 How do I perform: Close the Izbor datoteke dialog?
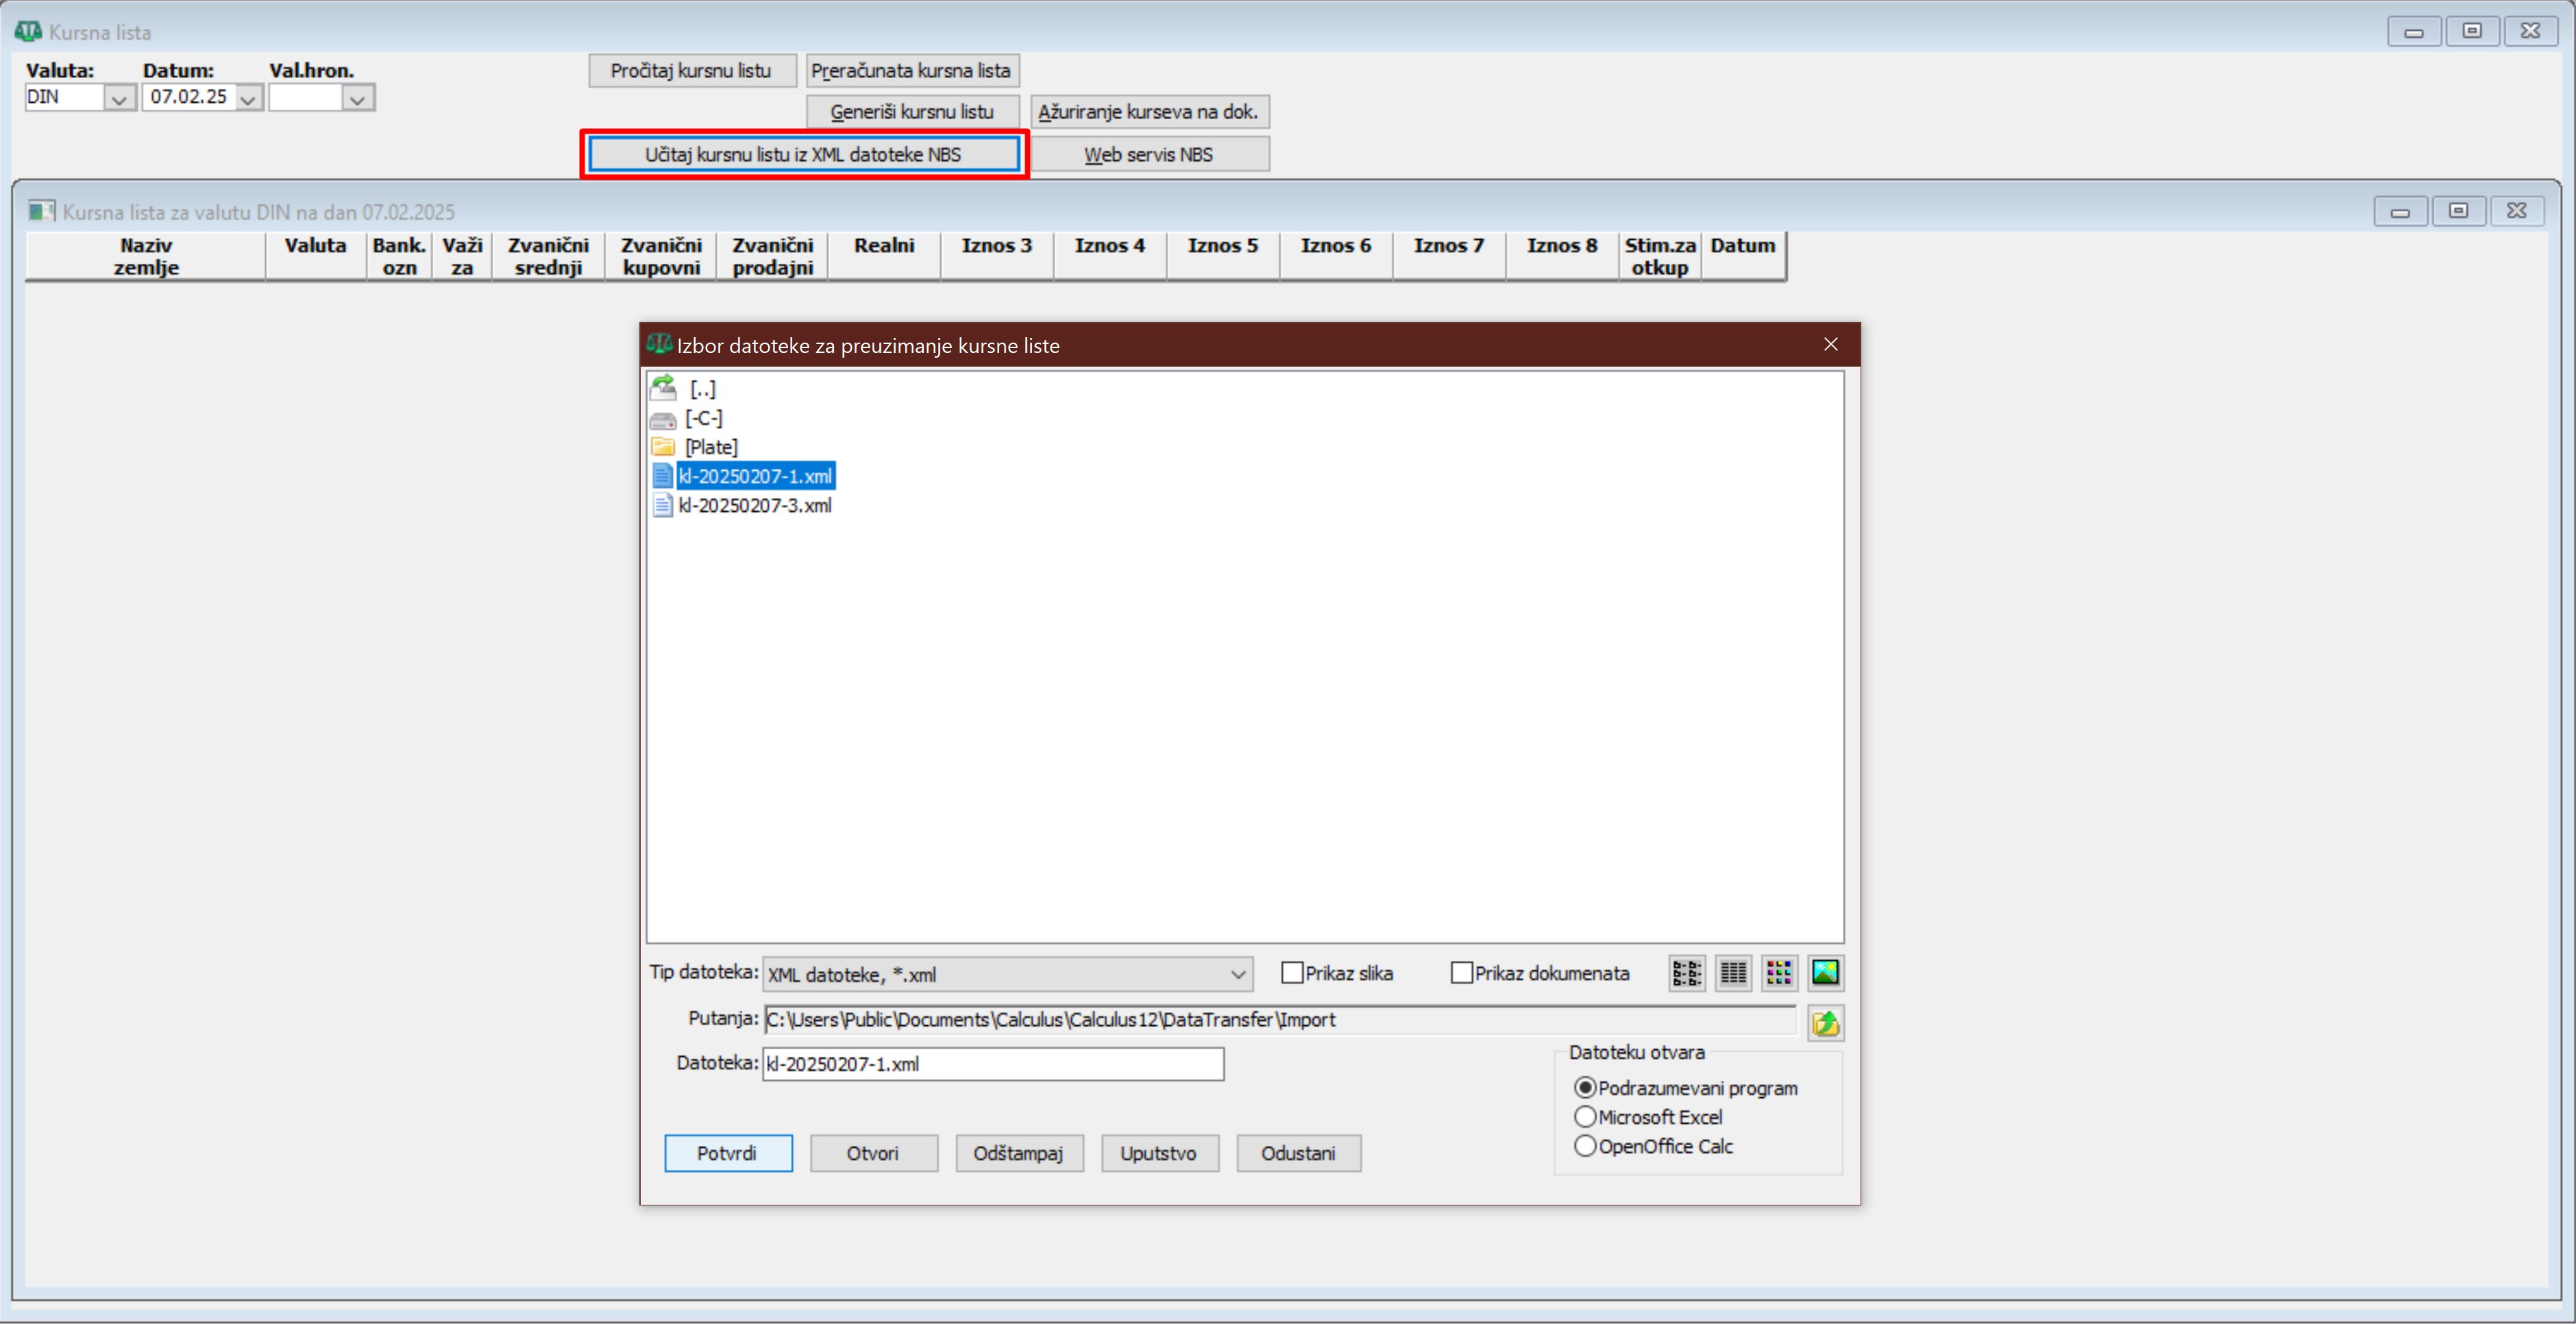tap(1830, 345)
